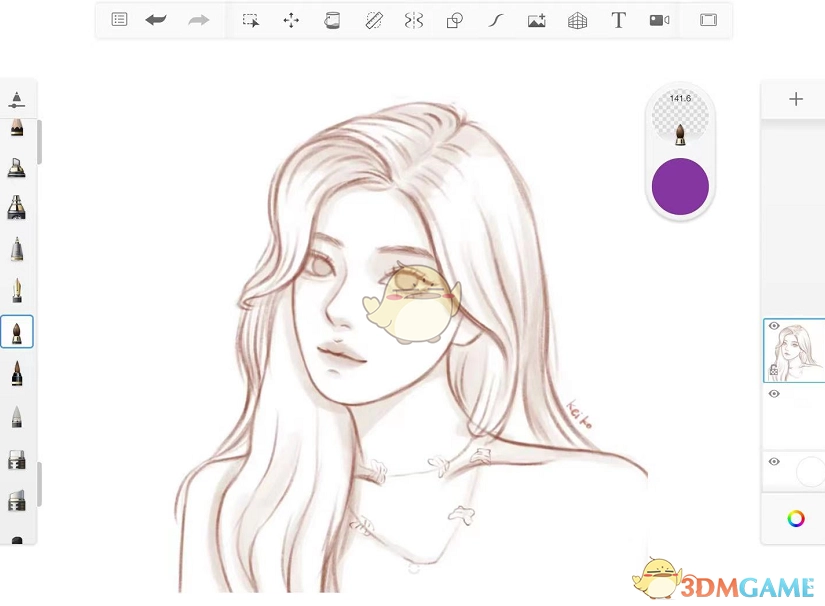Open the perspective grid guides

click(x=577, y=20)
